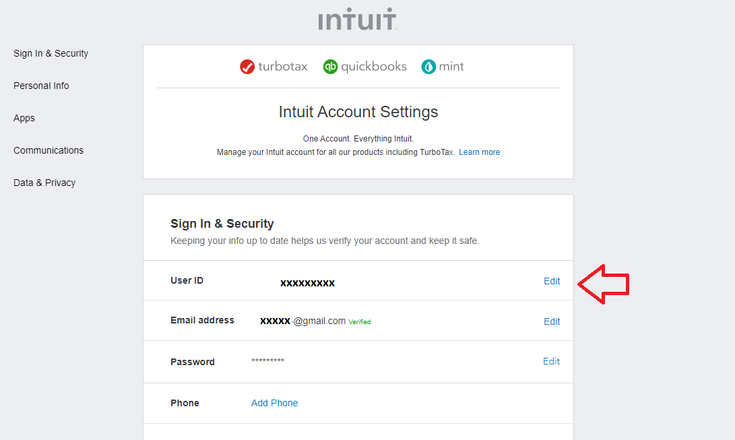Edit the Email address
The width and height of the screenshot is (735, 440).
(x=552, y=321)
